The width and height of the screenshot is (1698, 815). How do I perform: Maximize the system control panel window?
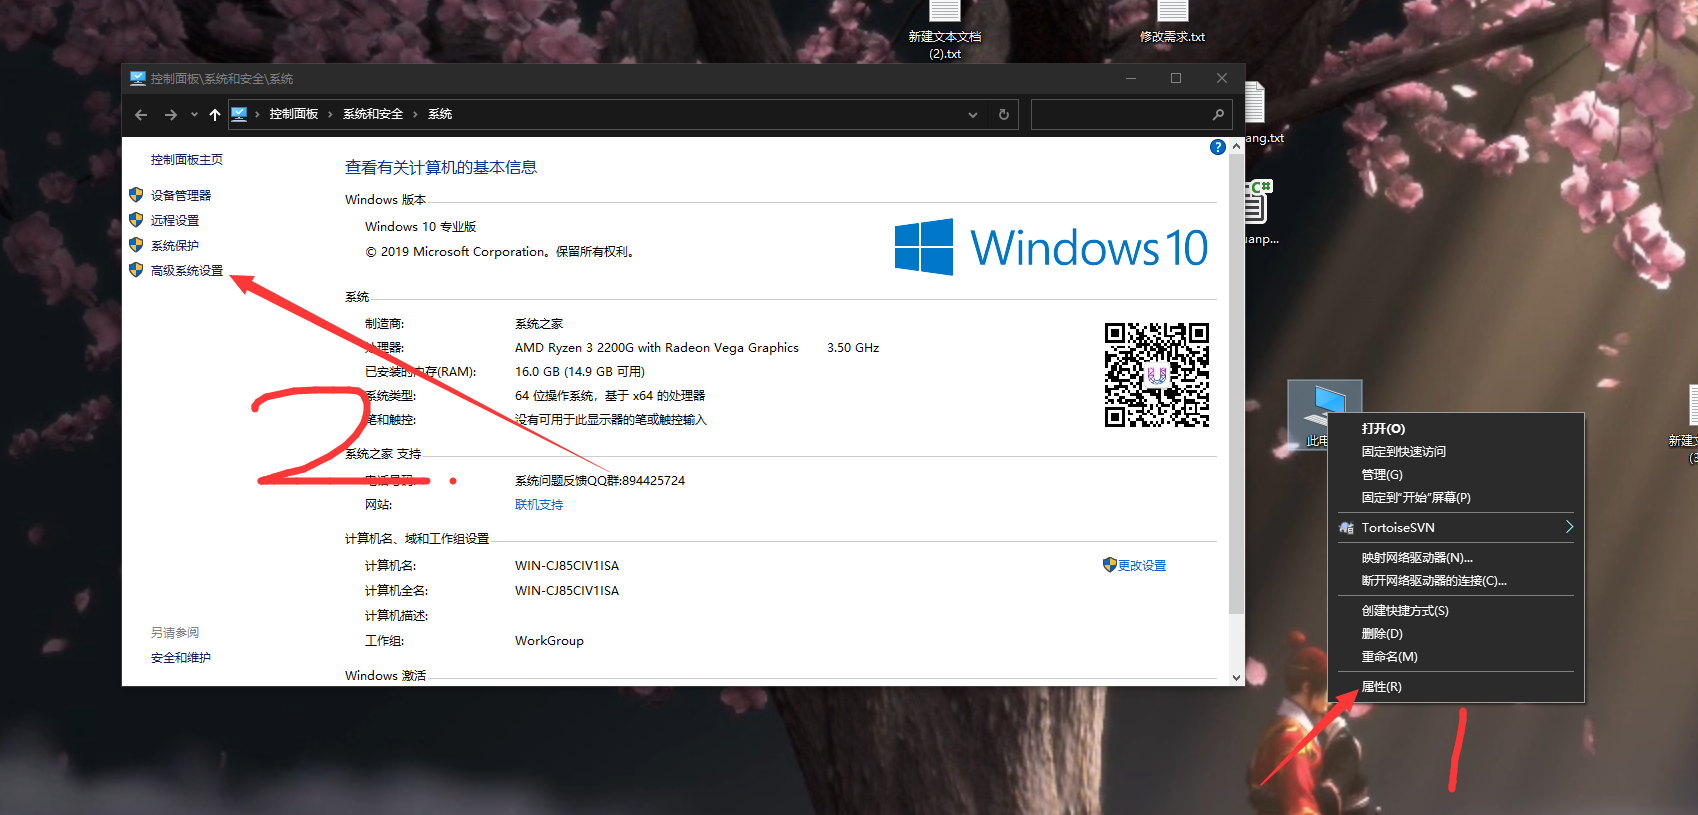pos(1176,78)
